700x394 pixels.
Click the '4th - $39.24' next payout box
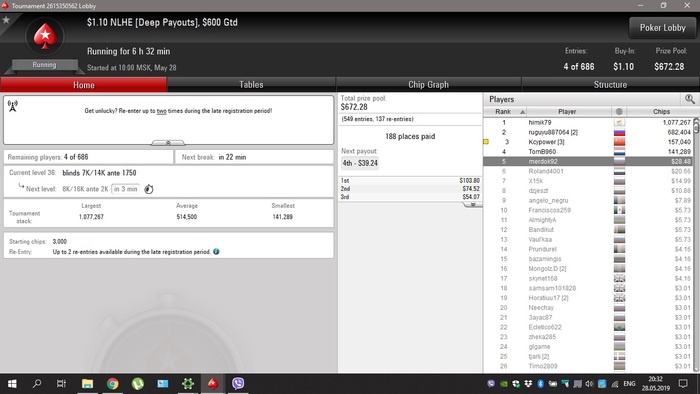[360, 163]
